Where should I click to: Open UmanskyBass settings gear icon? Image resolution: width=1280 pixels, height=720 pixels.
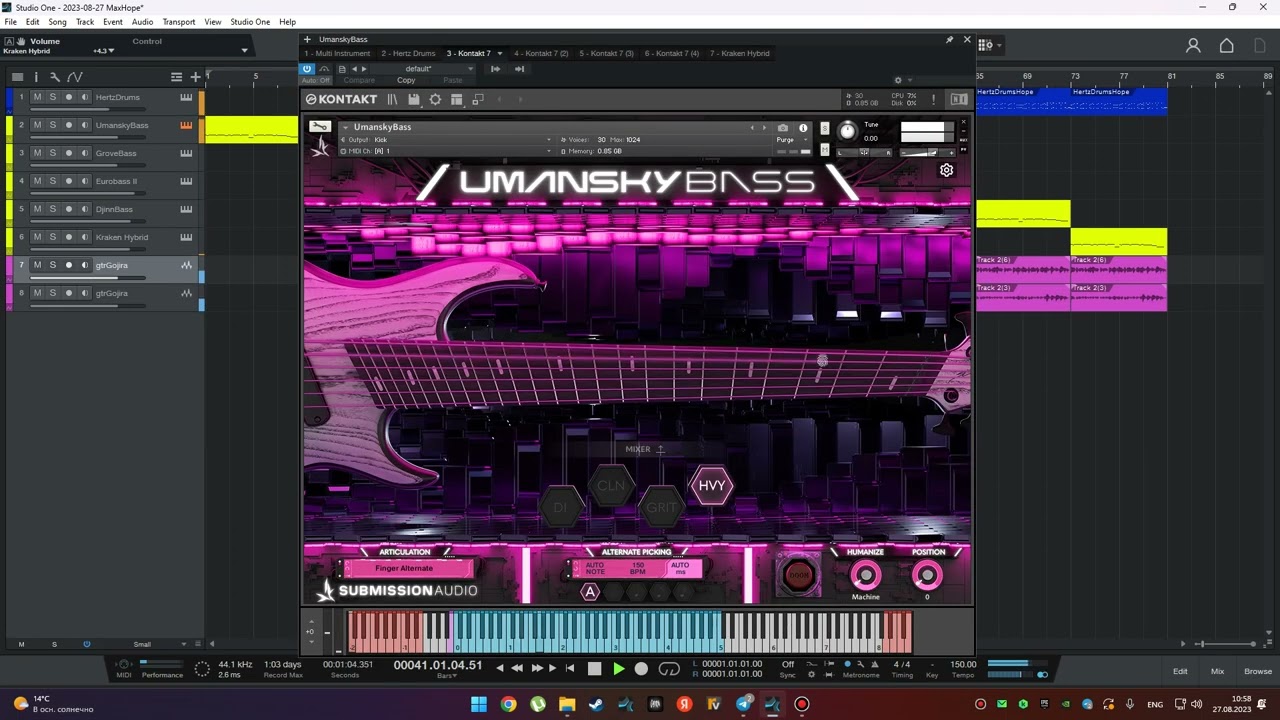[x=946, y=170]
